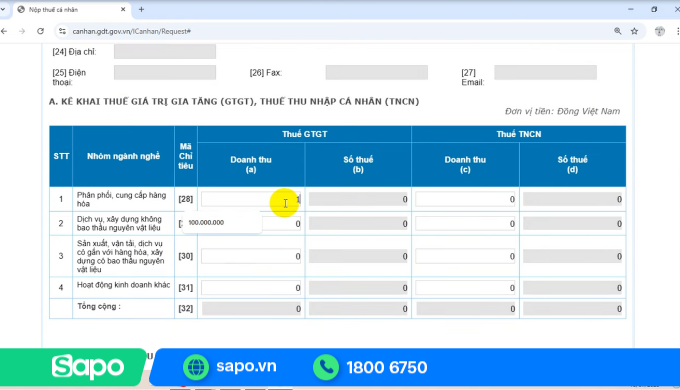Click the browser forward arrow
The height and width of the screenshot is (390, 680).
tap(22, 31)
